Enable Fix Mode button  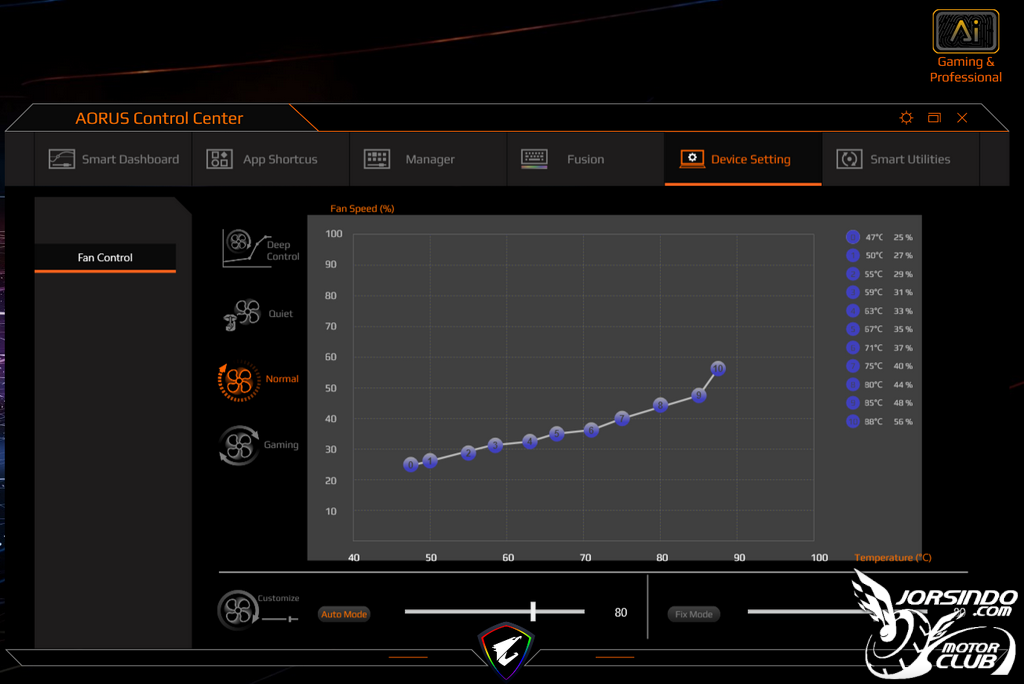[x=694, y=614]
